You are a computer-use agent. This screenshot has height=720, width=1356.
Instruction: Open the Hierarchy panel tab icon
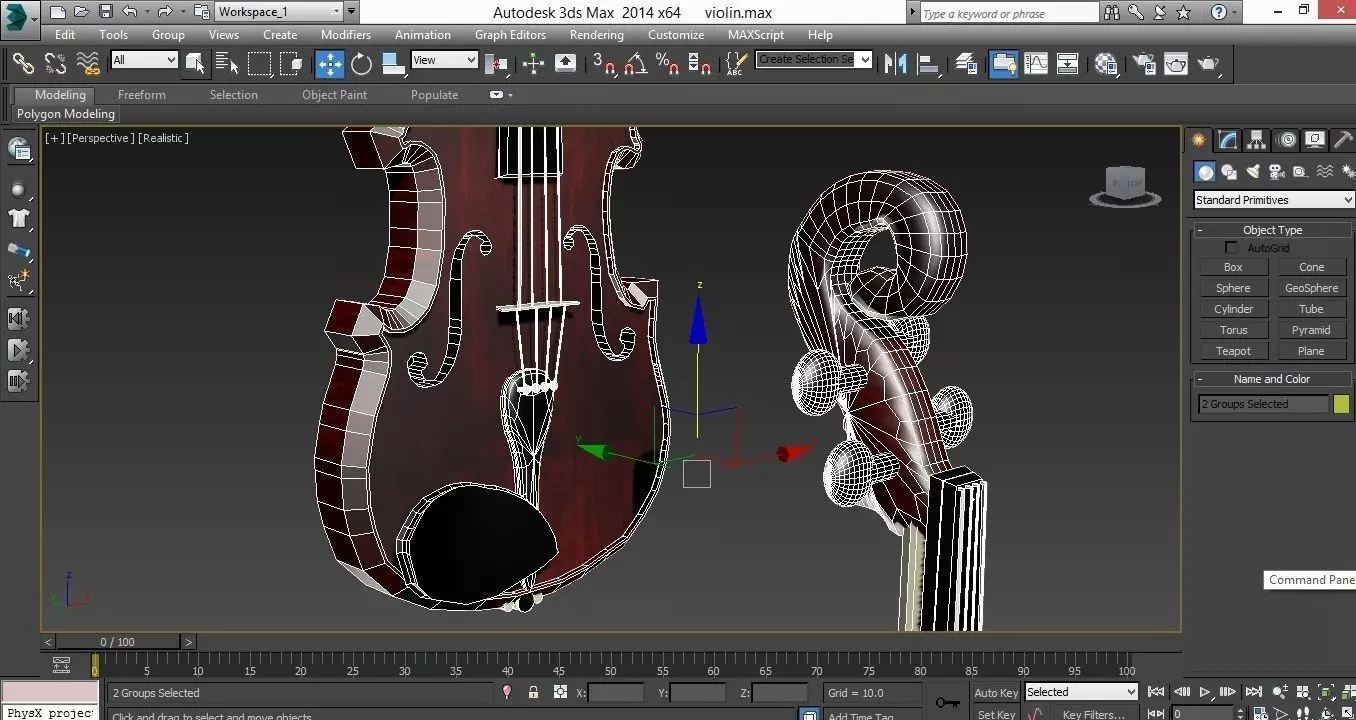coord(1257,140)
